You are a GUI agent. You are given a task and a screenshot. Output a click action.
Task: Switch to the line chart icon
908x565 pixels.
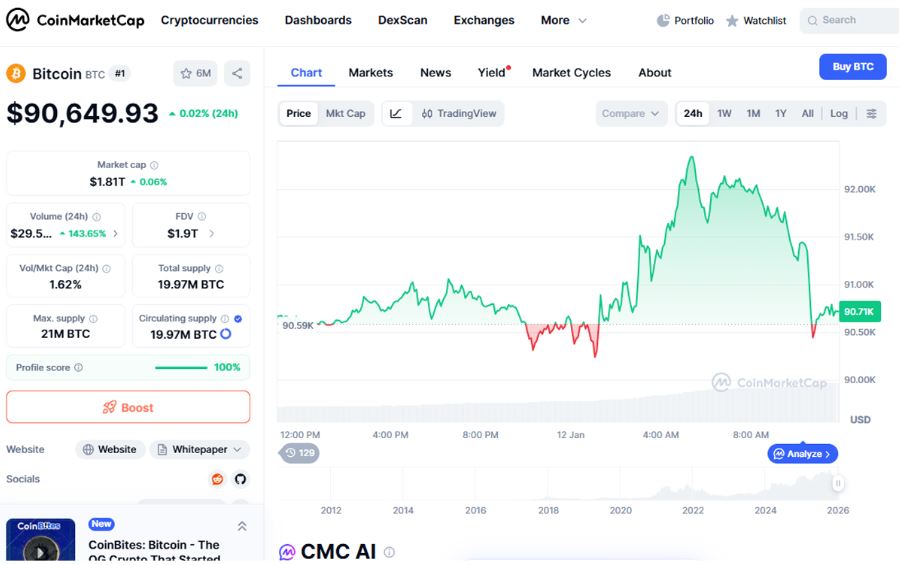point(396,114)
